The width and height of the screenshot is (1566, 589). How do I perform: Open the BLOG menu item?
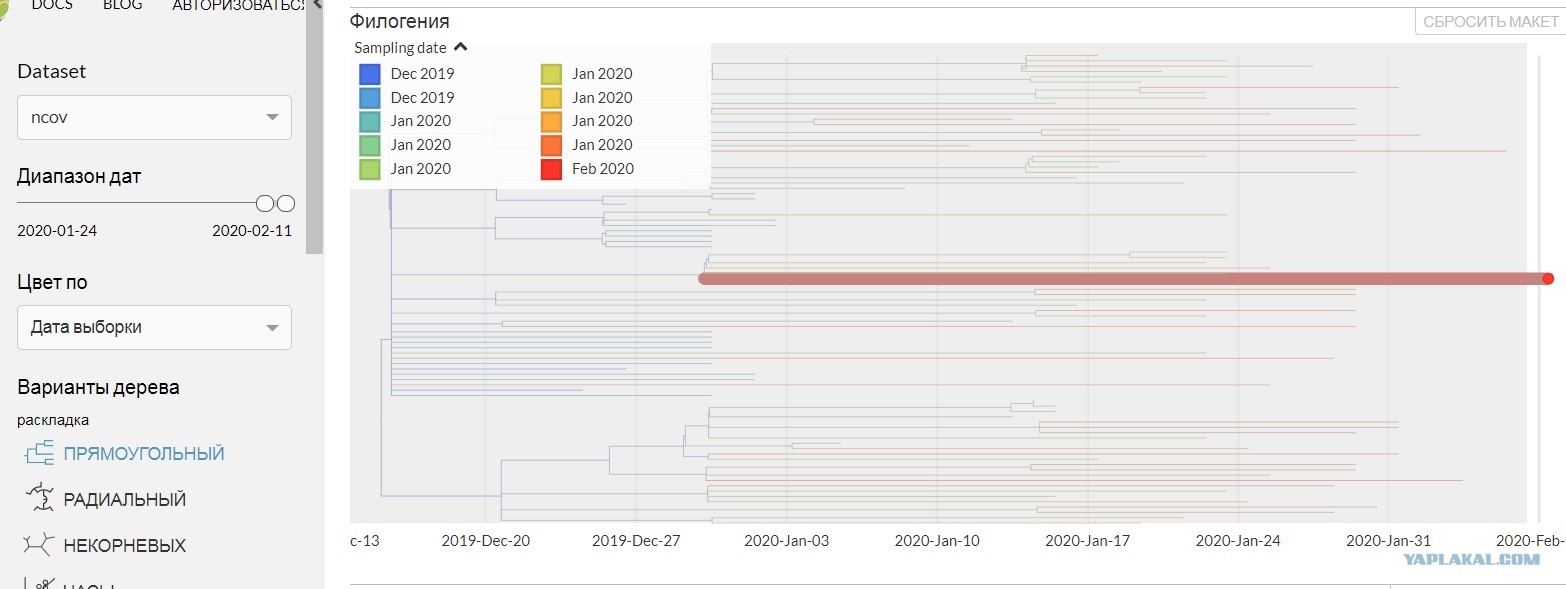123,5
